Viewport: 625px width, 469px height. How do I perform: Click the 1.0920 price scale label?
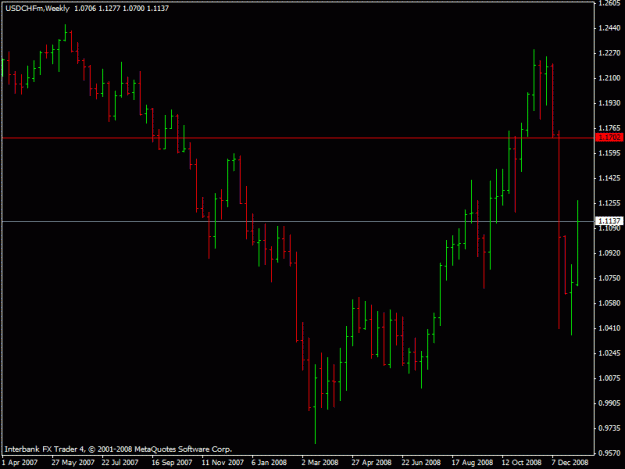pos(609,253)
